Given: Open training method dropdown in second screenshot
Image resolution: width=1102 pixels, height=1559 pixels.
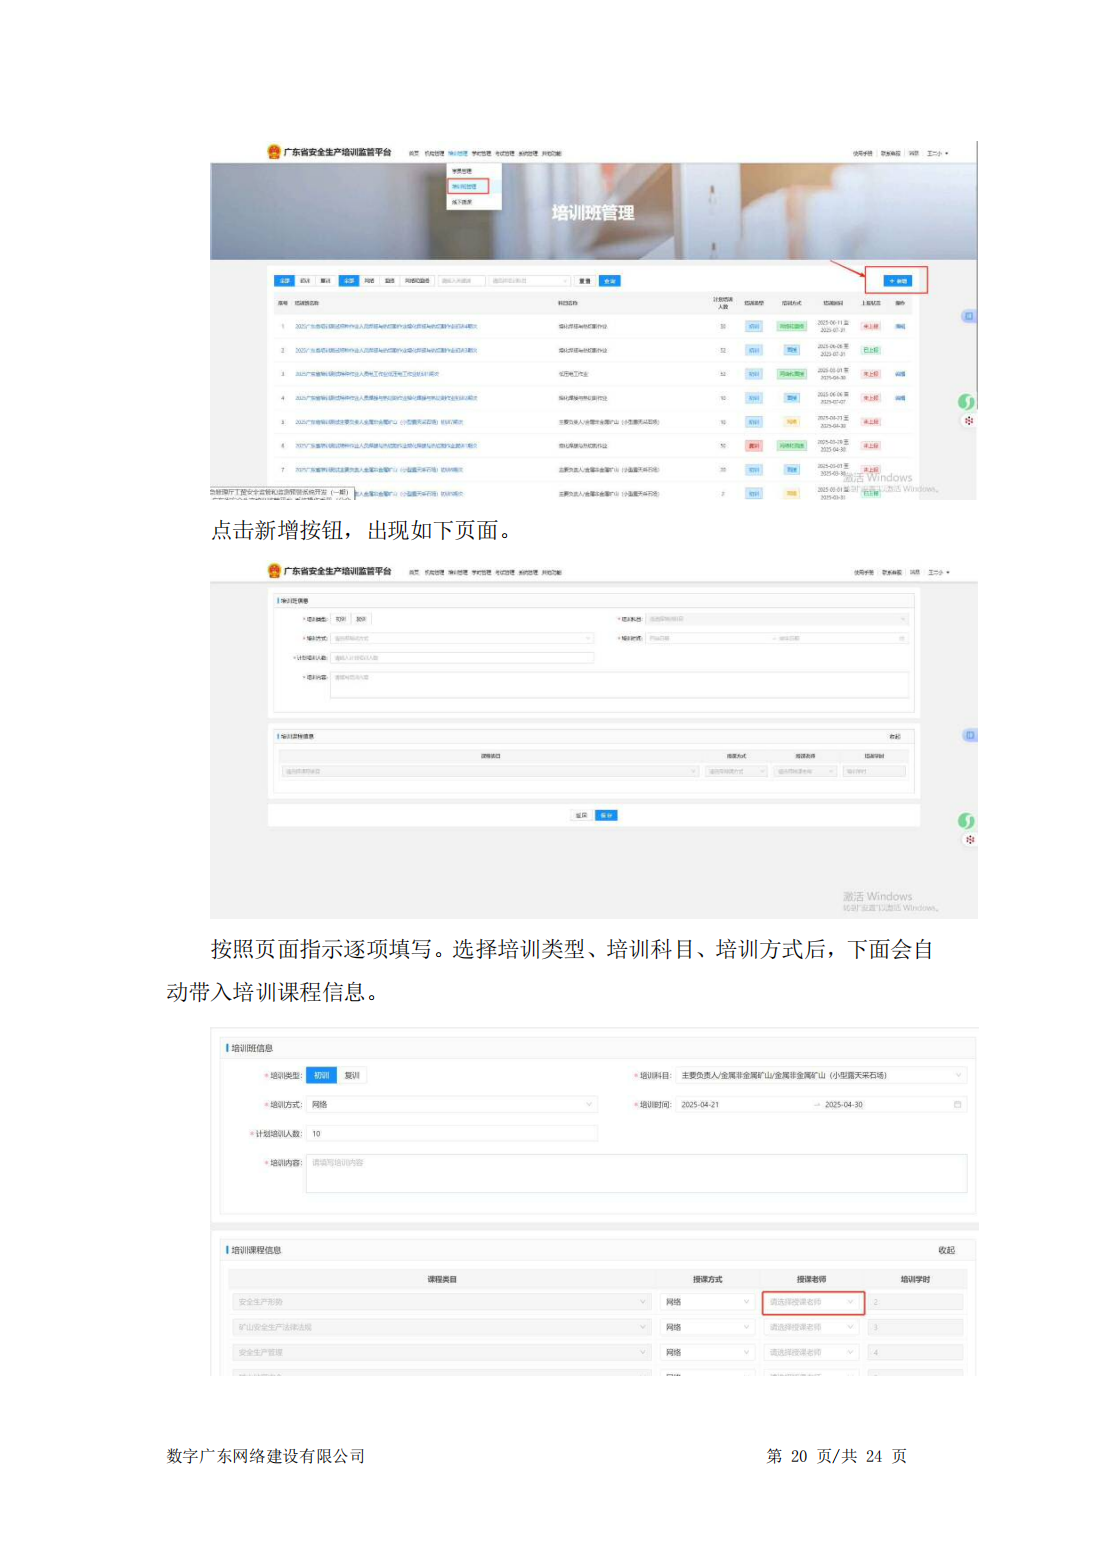Looking at the screenshot, I should (x=462, y=638).
